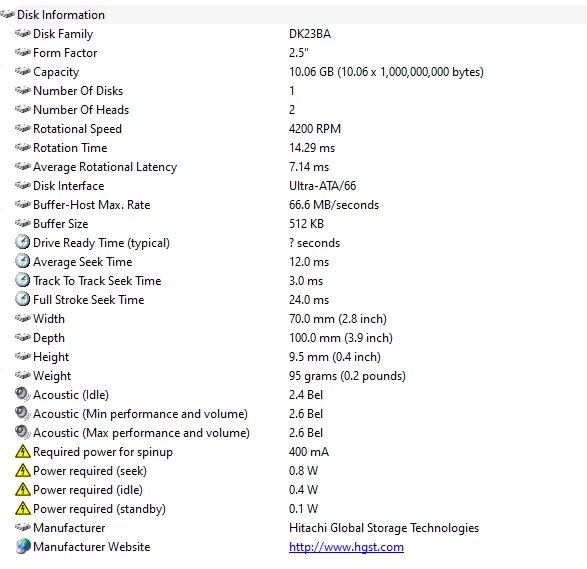Click the warning icon beside Power required (idle)
The width and height of the screenshot is (587, 569).
(22, 490)
